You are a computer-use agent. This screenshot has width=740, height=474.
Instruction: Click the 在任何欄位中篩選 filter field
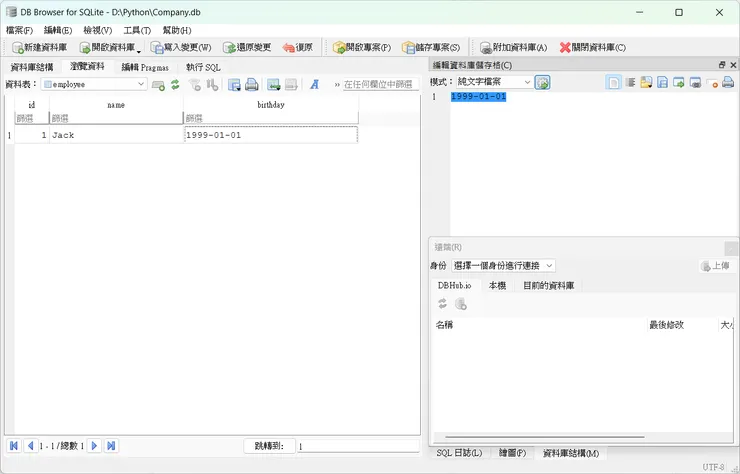(x=380, y=85)
